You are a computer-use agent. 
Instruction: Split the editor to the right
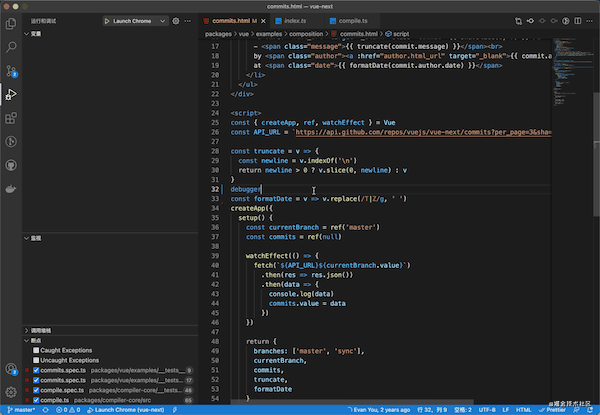(x=578, y=21)
